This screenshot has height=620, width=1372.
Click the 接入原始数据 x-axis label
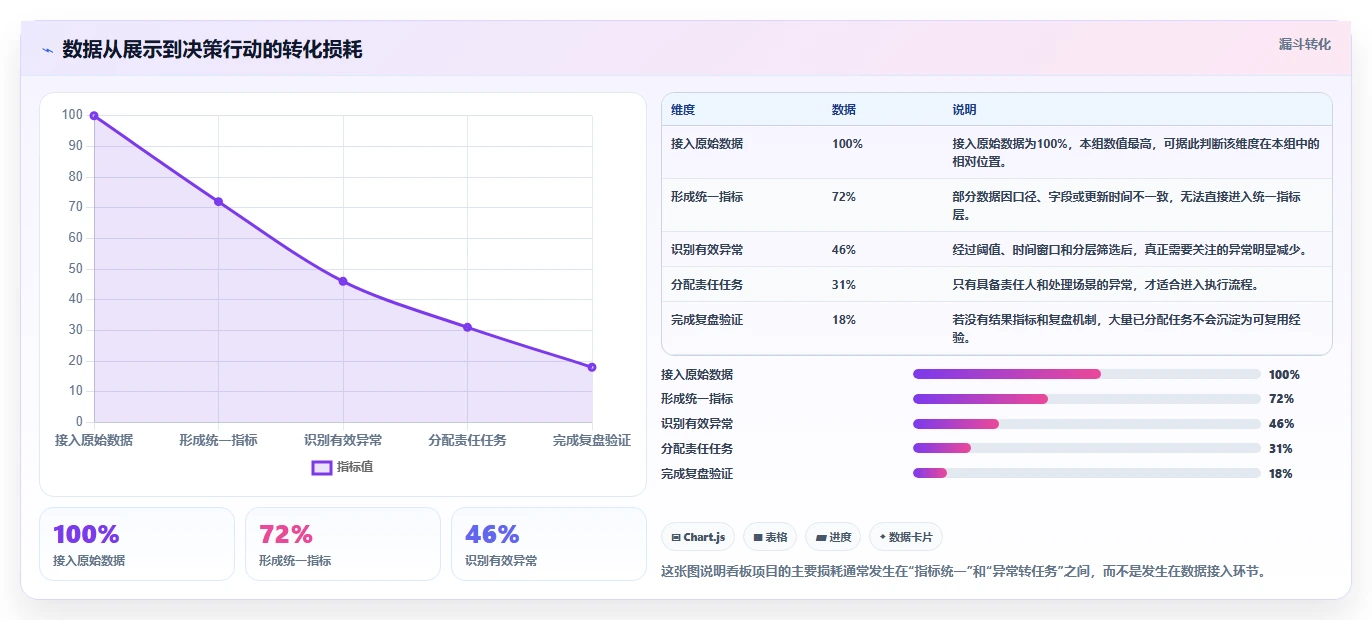pos(94,440)
